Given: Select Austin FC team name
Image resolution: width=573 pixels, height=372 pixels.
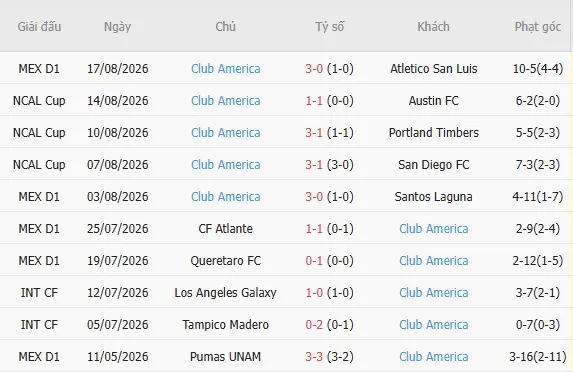Looking at the screenshot, I should [x=433, y=100].
